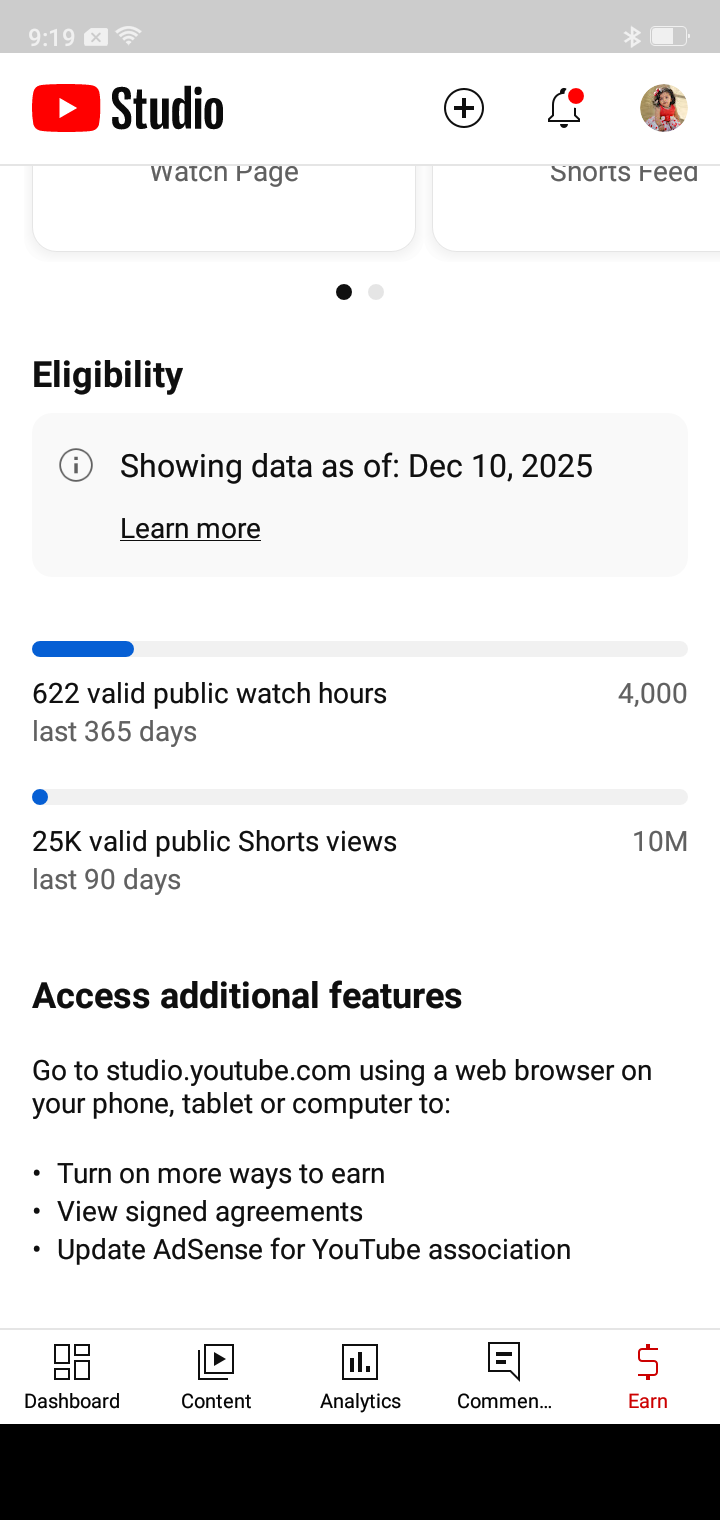Viewport: 720px width, 1520px height.
Task: Tap the battery status icon
Action: coord(668,37)
